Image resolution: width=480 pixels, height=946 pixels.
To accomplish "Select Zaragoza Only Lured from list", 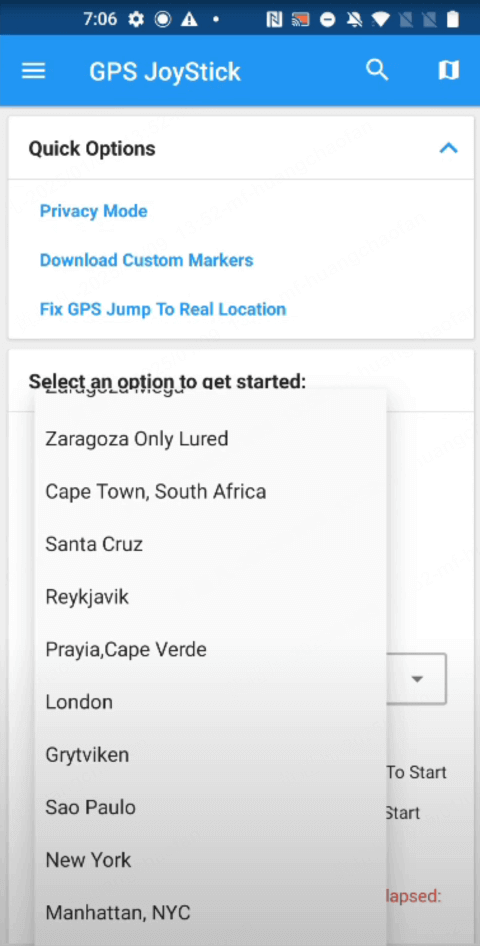I will 210,439.
